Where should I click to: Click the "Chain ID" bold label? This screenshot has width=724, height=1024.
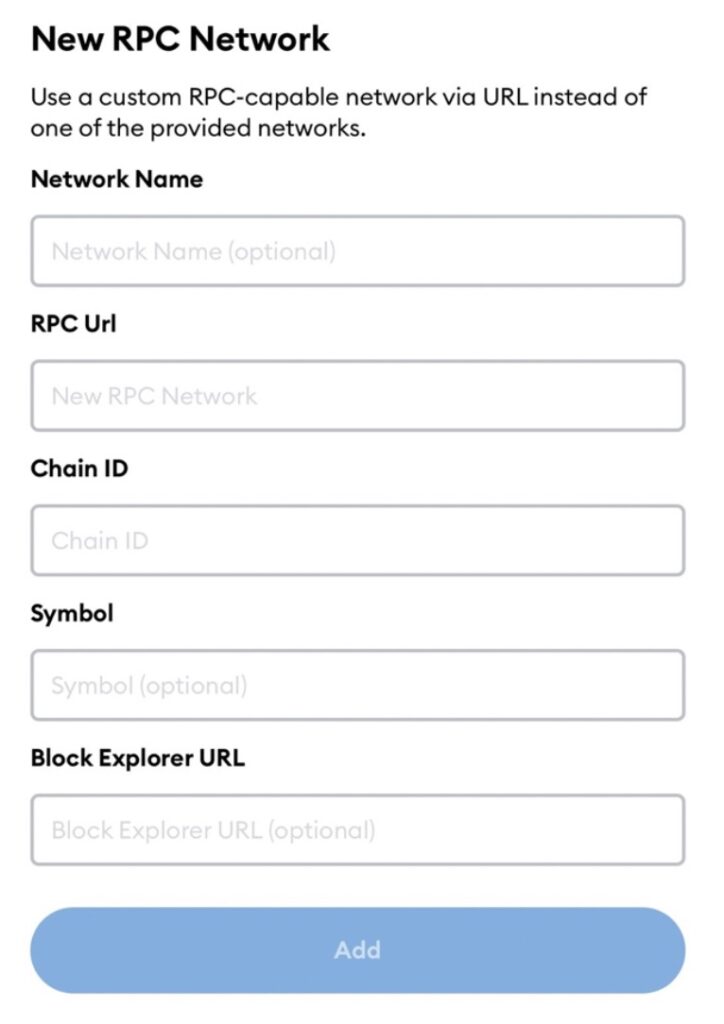pos(80,468)
